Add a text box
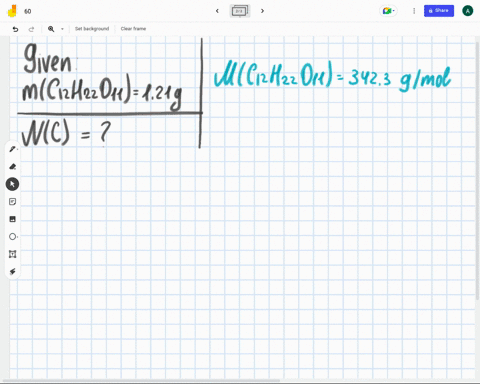Image resolution: width=480 pixels, height=384 pixels. pos(12,254)
